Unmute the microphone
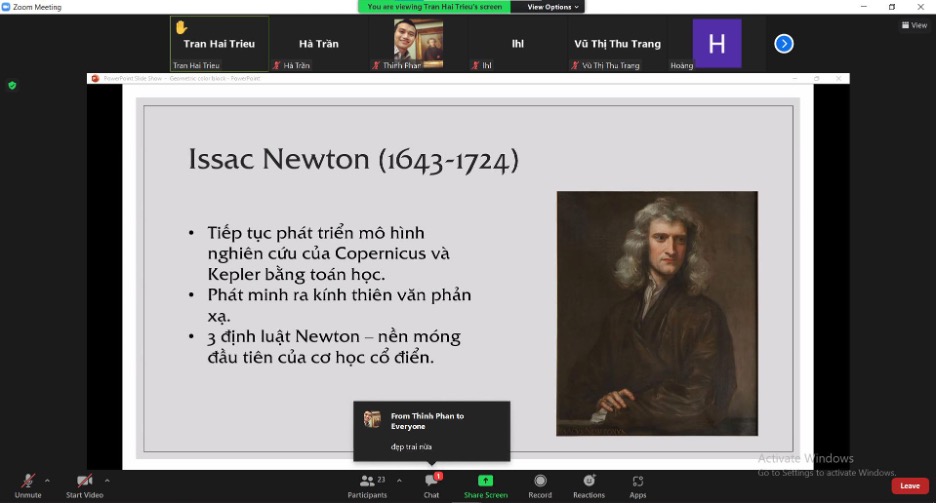936x504 pixels. tap(27, 485)
